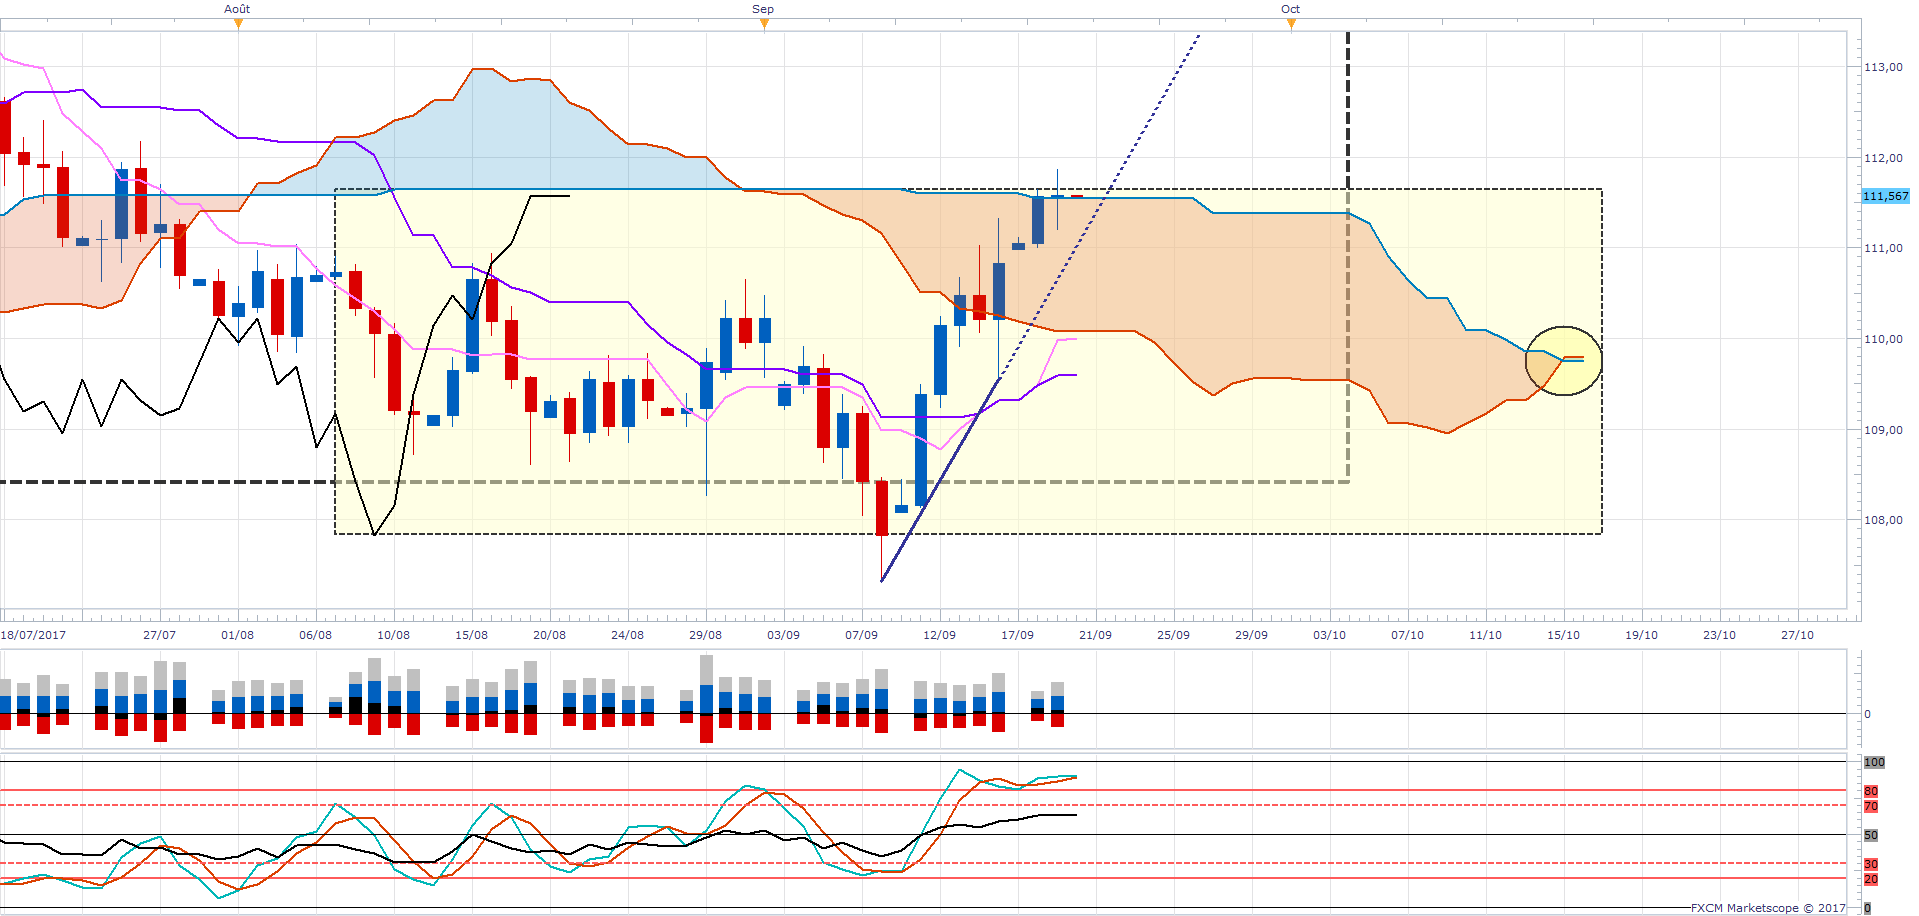1919x916 pixels.
Task: Select the 11/10 date label
Action: click(1485, 635)
